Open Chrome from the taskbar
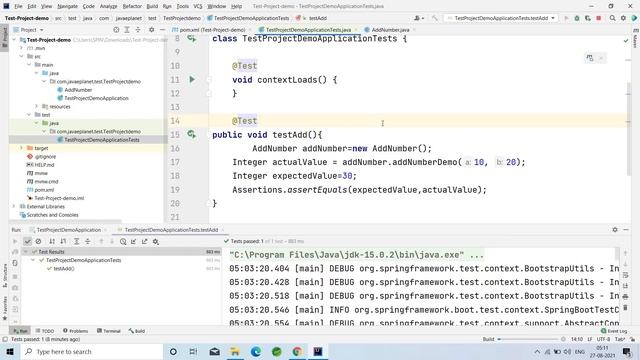 click(x=297, y=351)
